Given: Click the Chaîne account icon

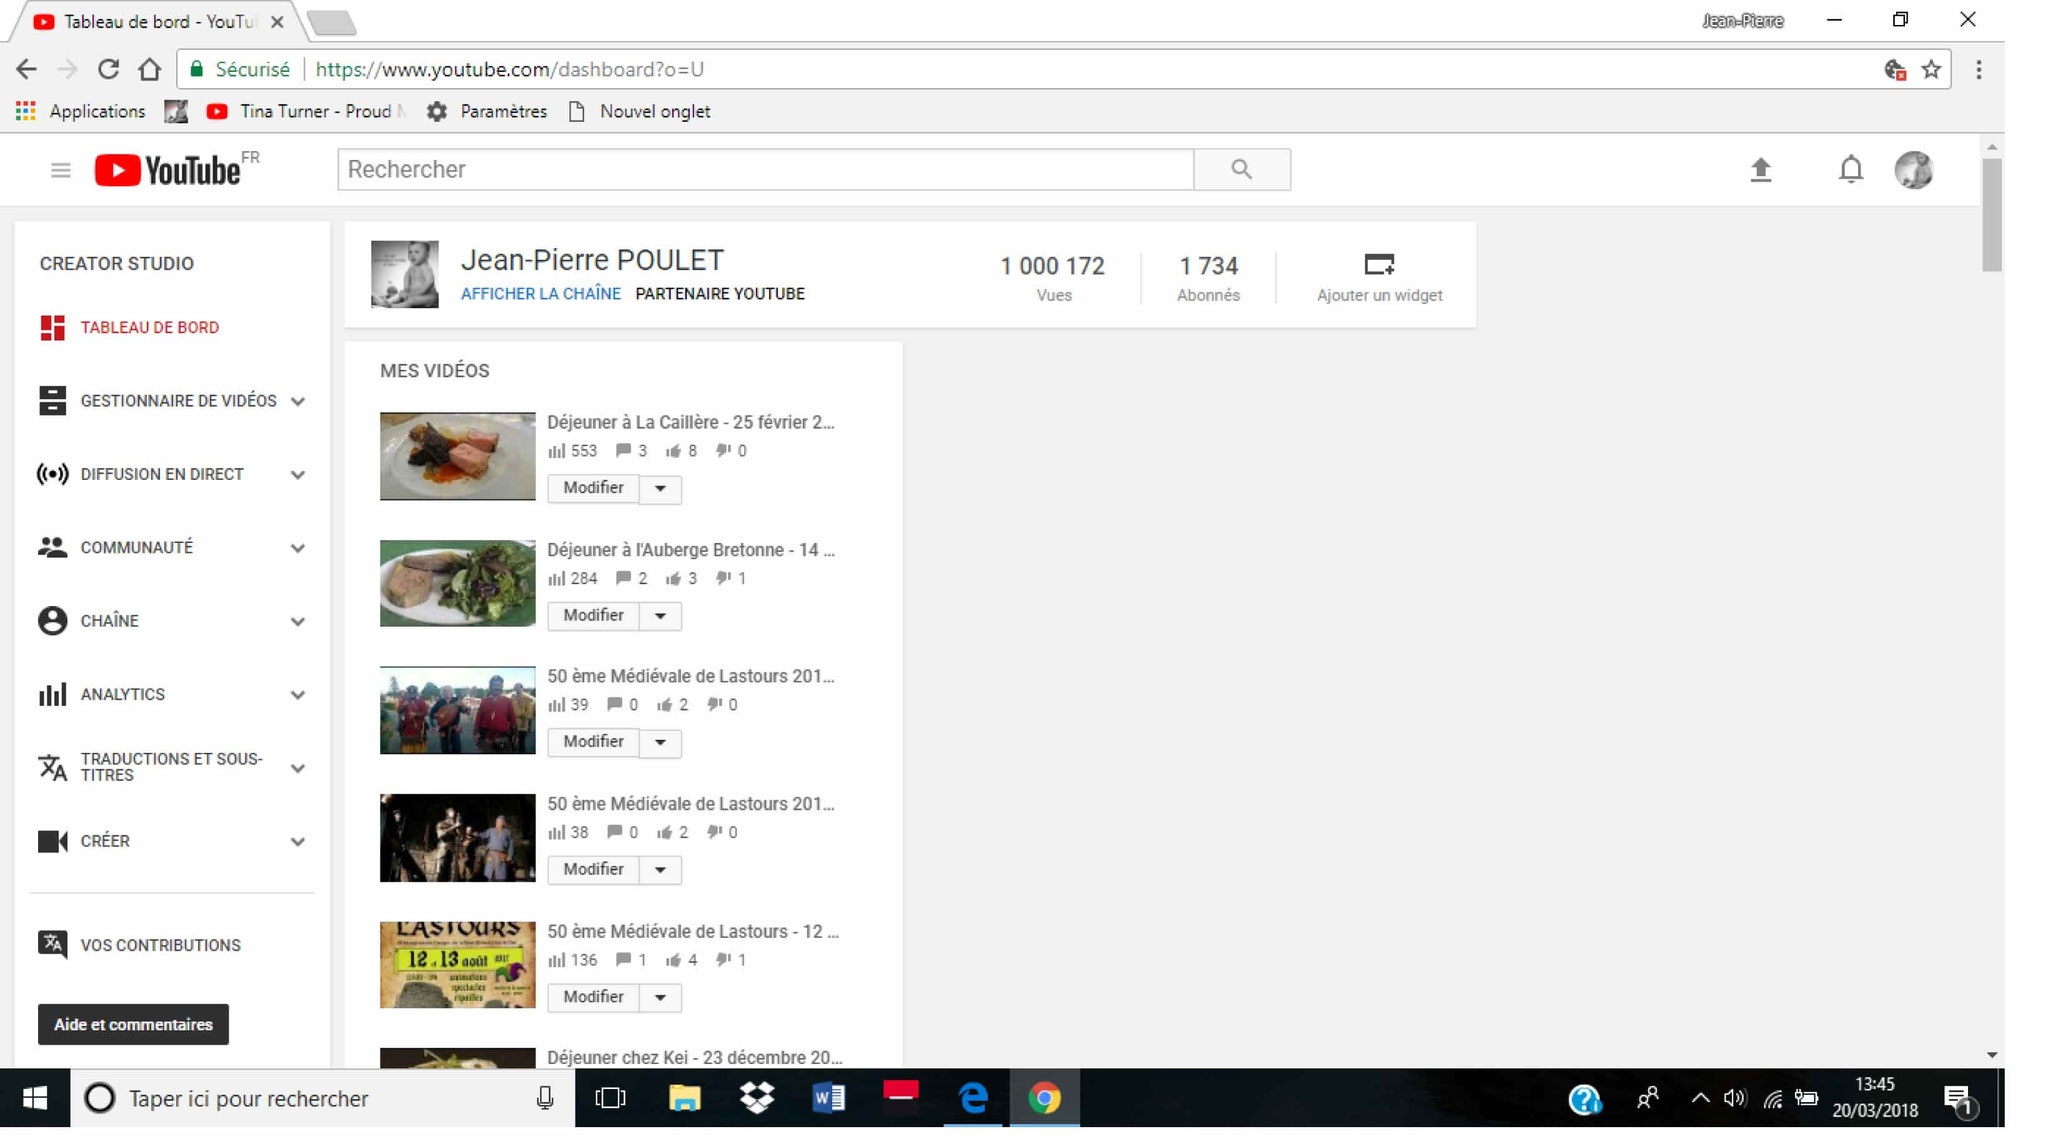Looking at the screenshot, I should 52,621.
